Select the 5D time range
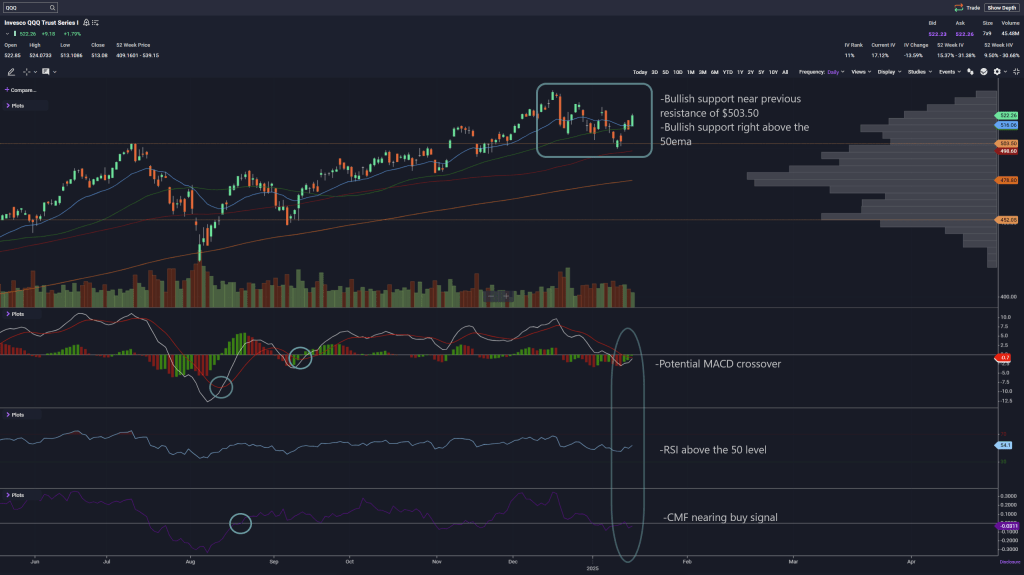Viewport: 1024px width, 575px height. coord(665,72)
